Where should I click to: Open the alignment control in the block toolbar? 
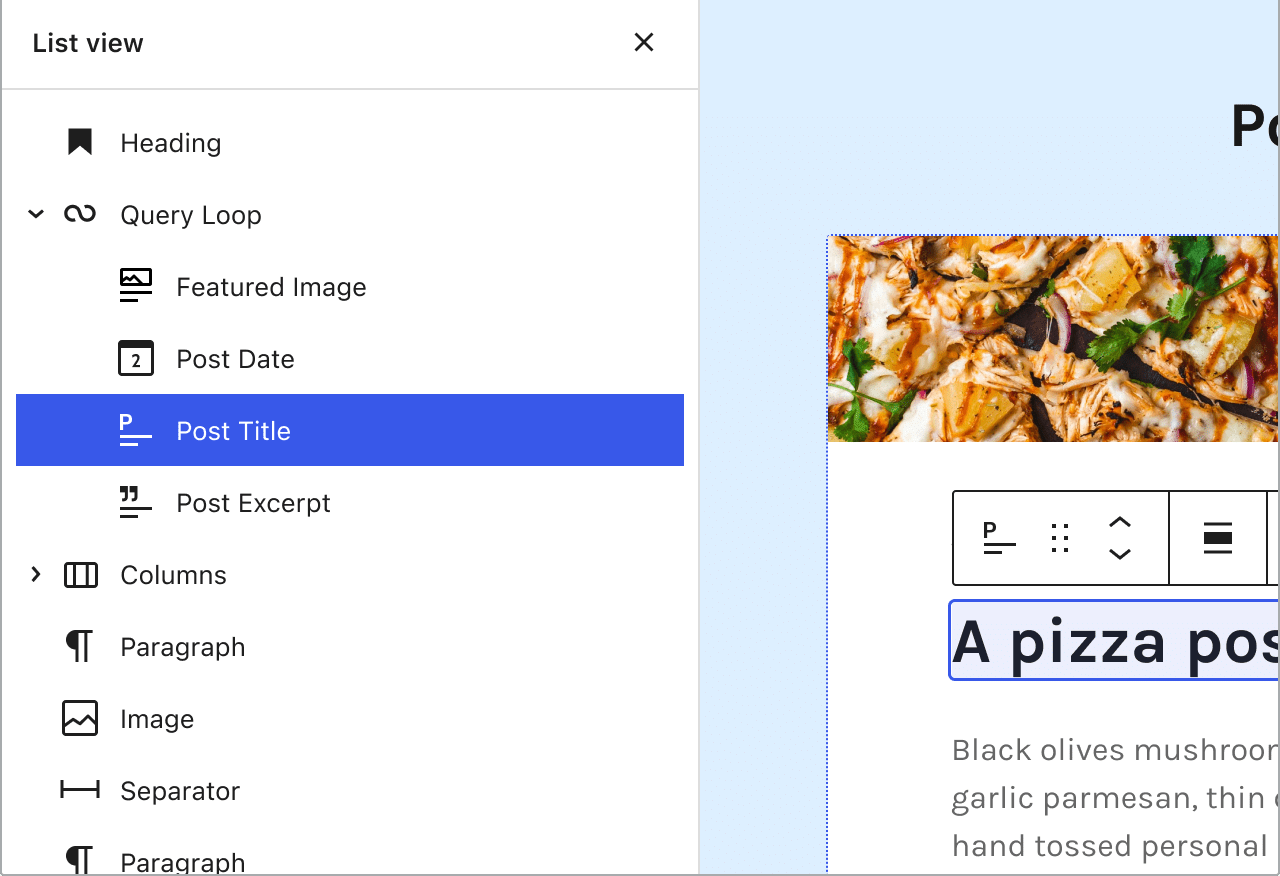click(x=1217, y=537)
